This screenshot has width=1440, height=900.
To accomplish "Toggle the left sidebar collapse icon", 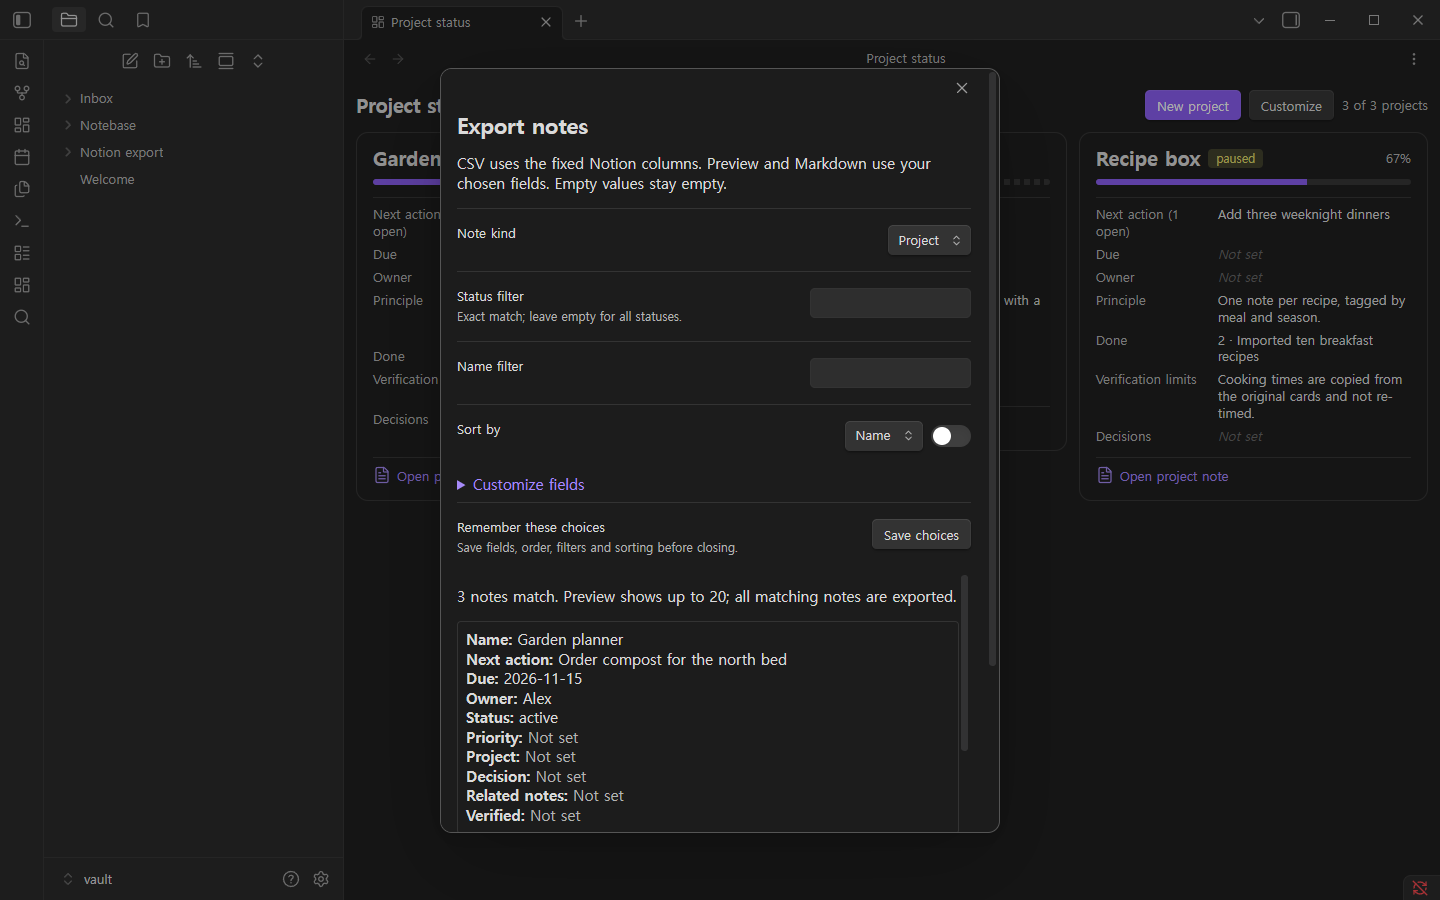I will (22, 20).
